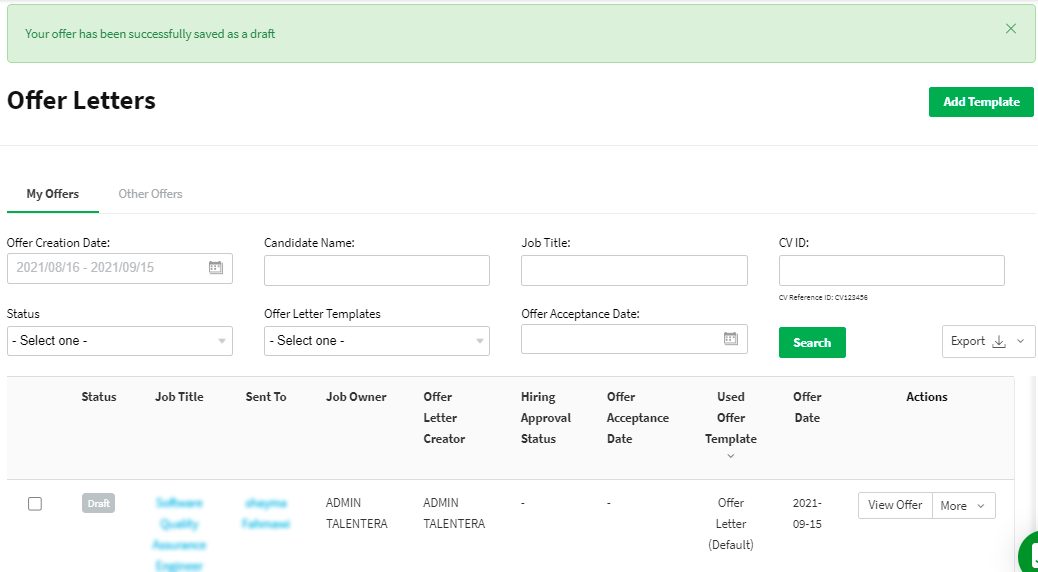Click the Export download icon
This screenshot has width=1038, height=572.
(x=998, y=341)
